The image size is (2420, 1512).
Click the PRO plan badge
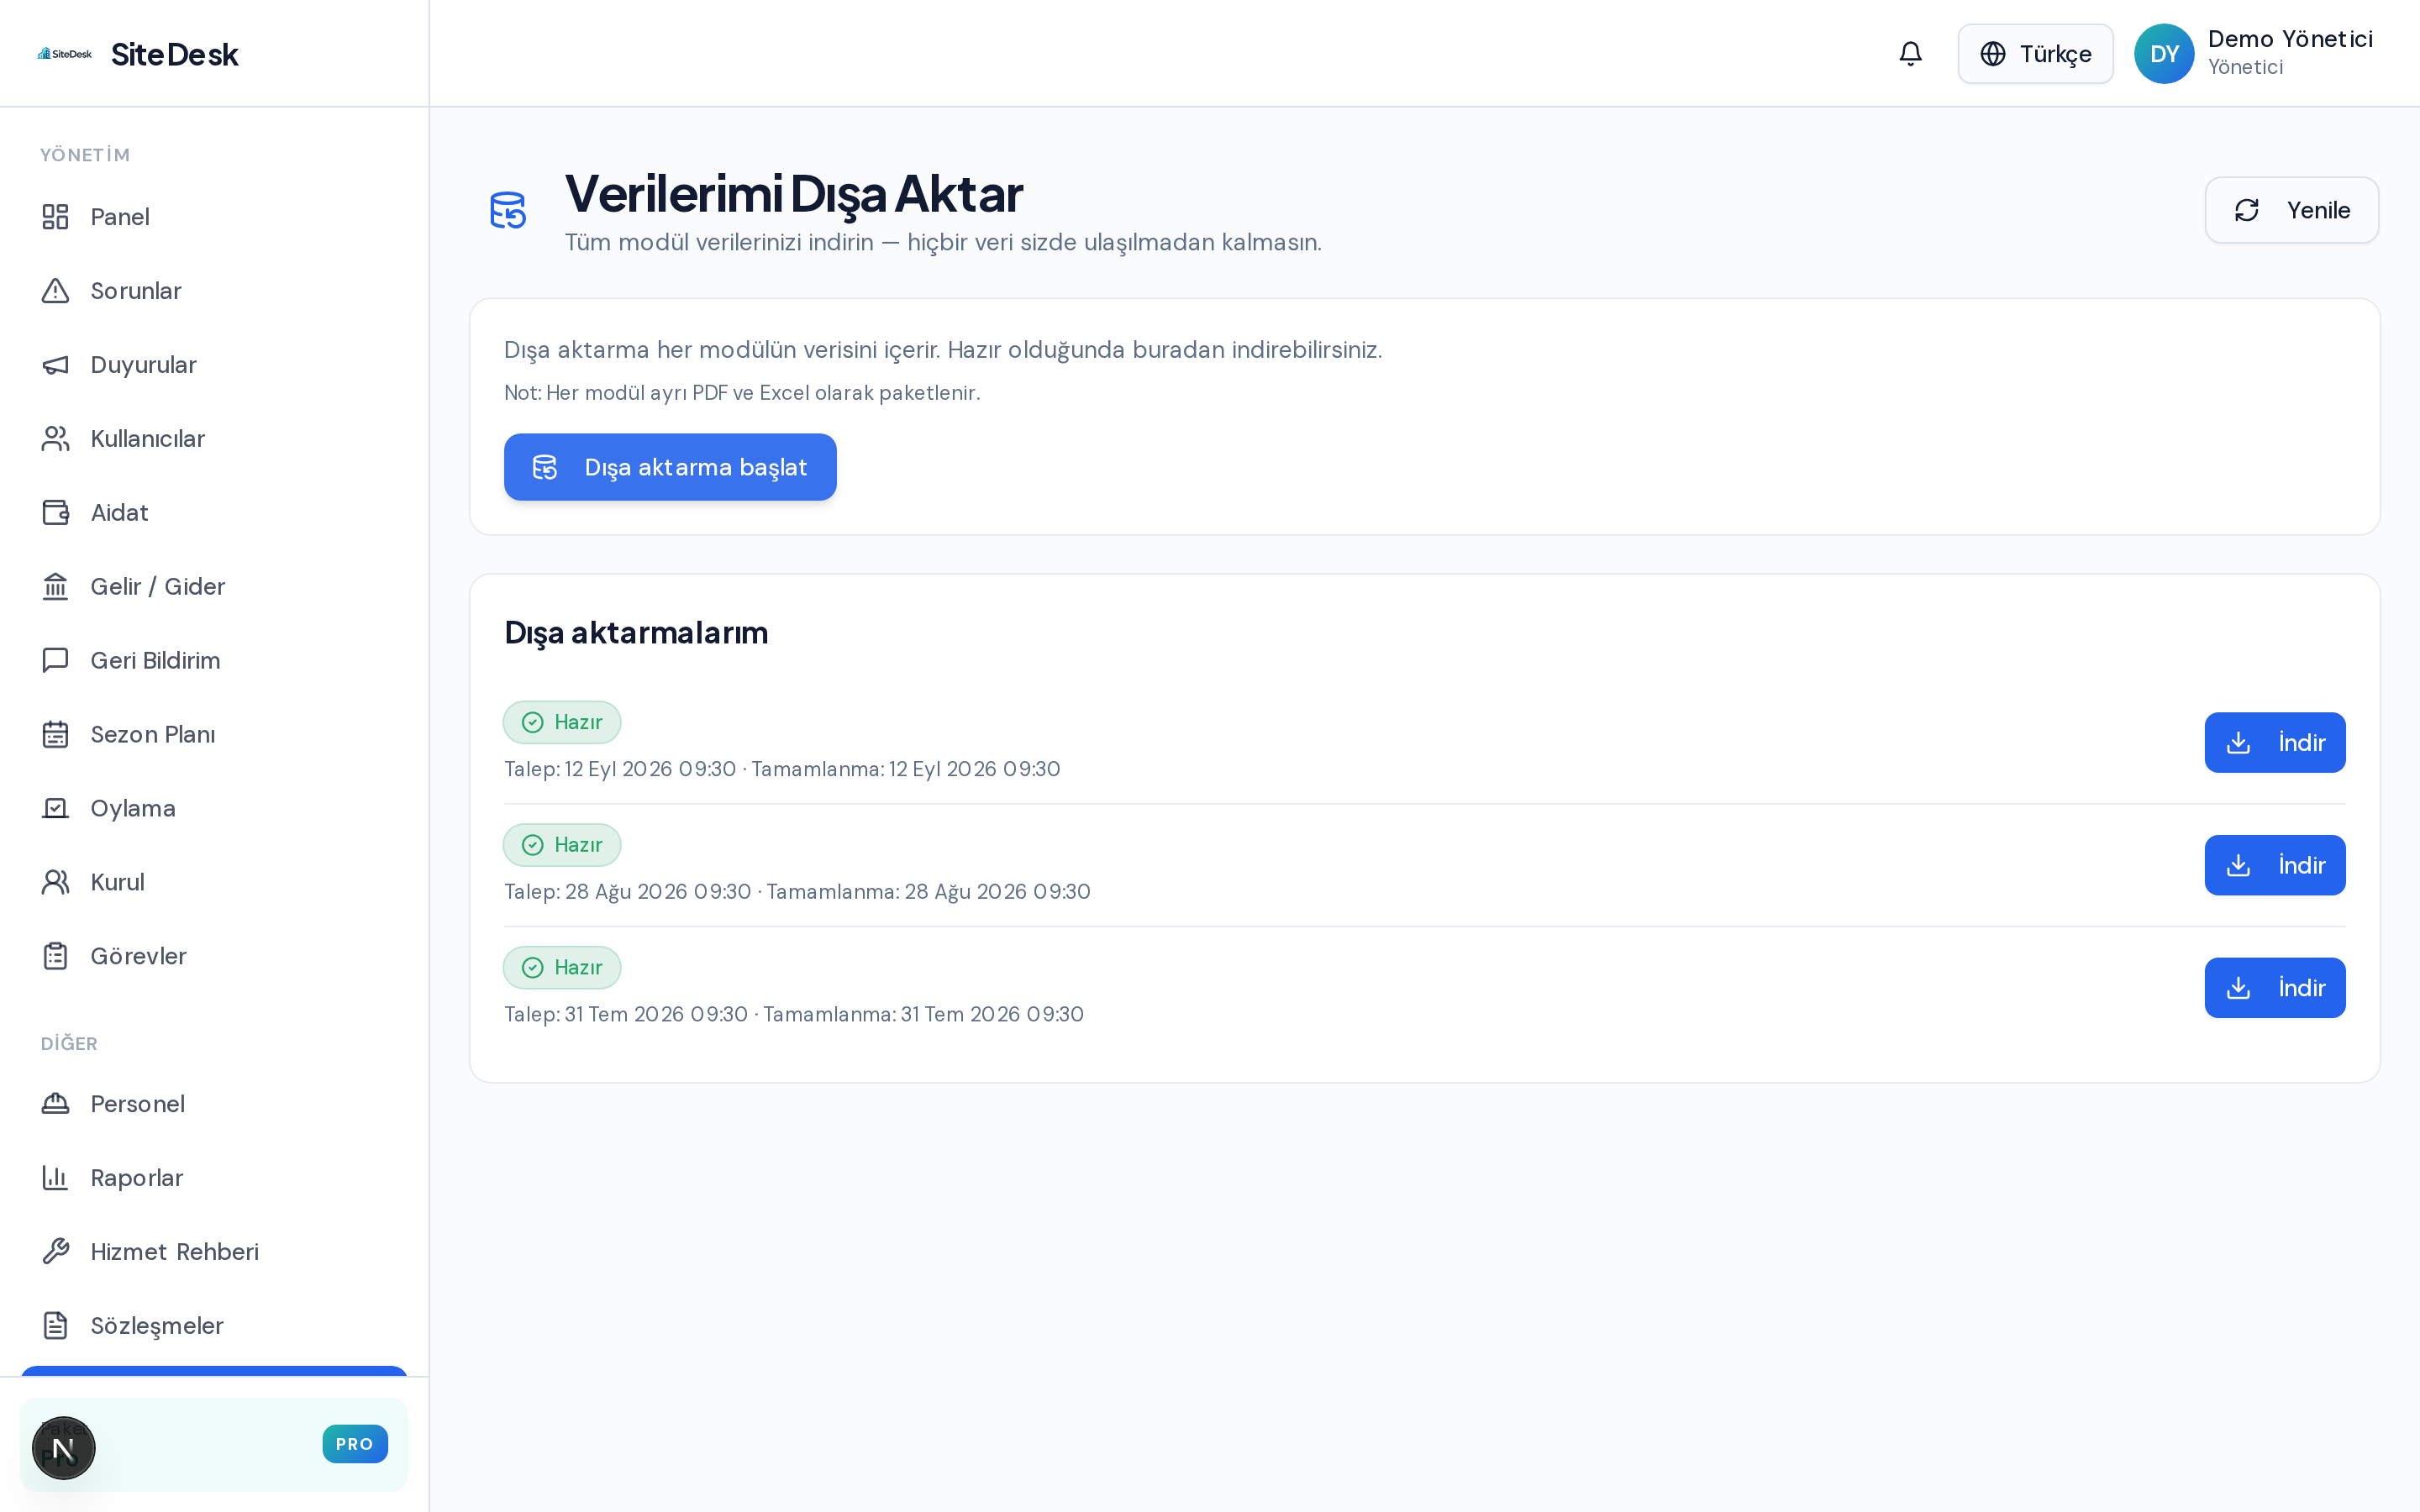355,1444
